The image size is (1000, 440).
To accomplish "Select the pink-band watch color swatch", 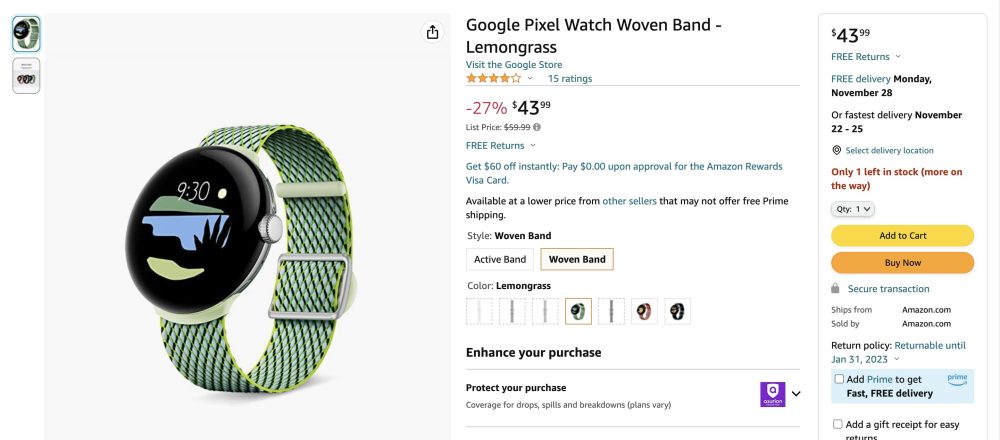I will [x=645, y=311].
